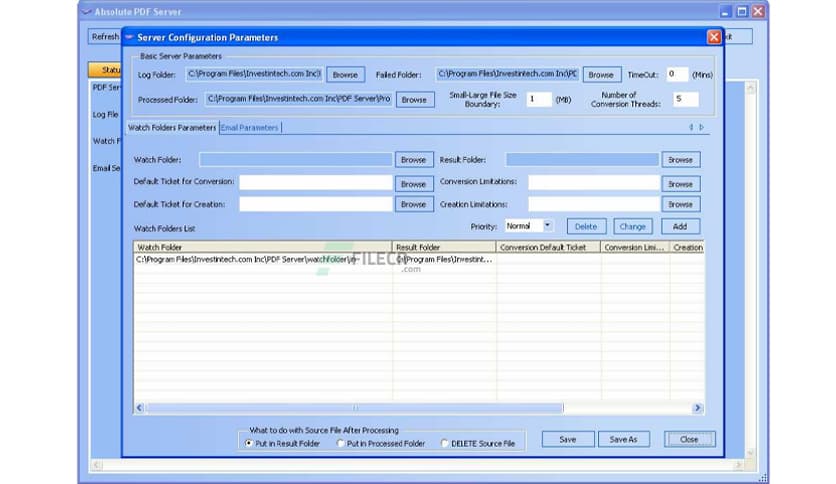
Task: Select Put in Processed Folder option
Action: (340, 443)
